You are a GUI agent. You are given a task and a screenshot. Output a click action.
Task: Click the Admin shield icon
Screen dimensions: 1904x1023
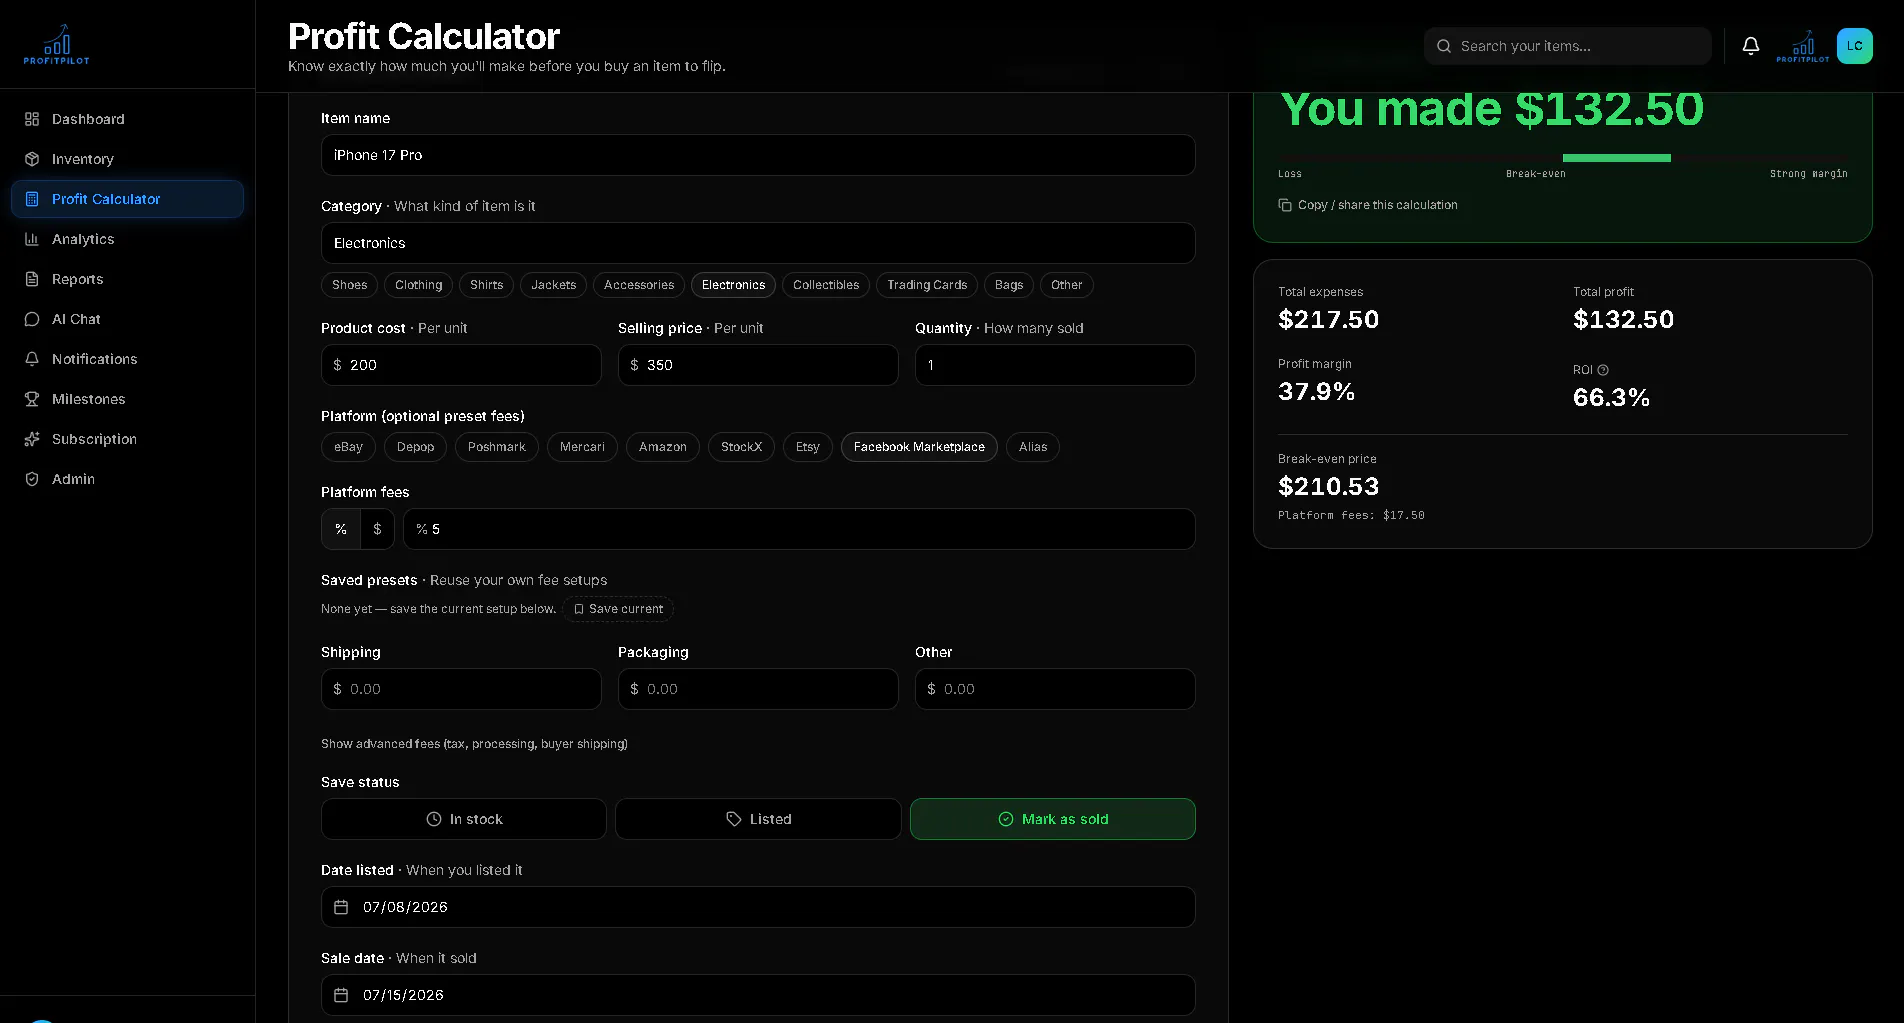pos(32,479)
